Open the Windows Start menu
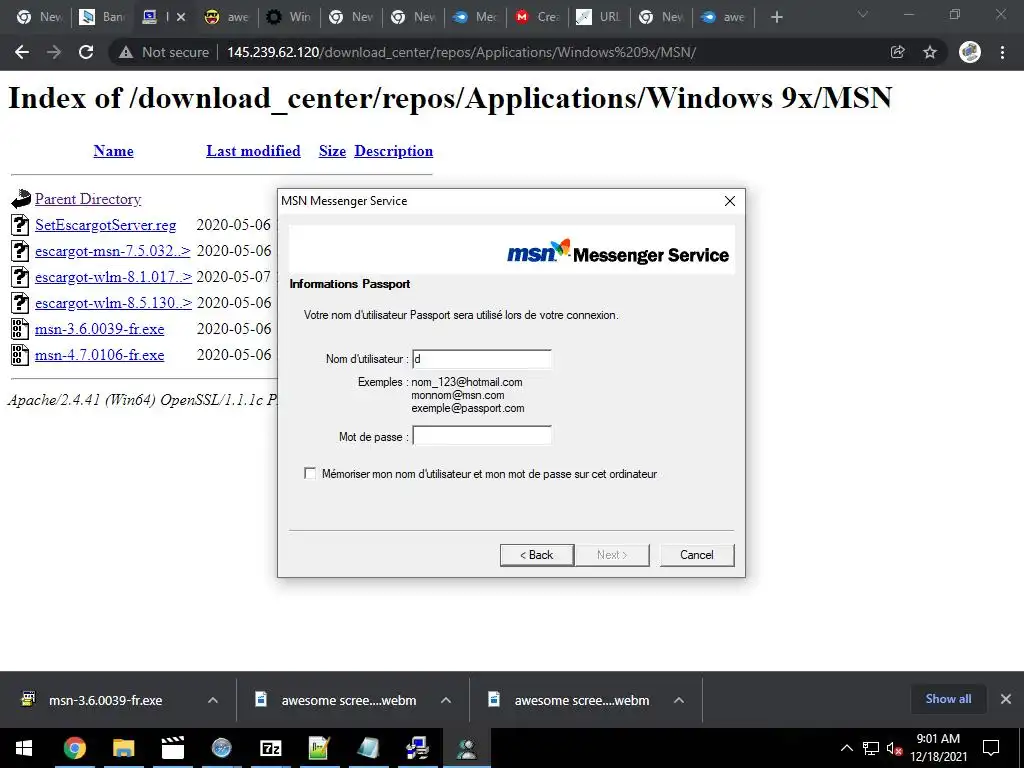The image size is (1024, 768). click(x=24, y=748)
